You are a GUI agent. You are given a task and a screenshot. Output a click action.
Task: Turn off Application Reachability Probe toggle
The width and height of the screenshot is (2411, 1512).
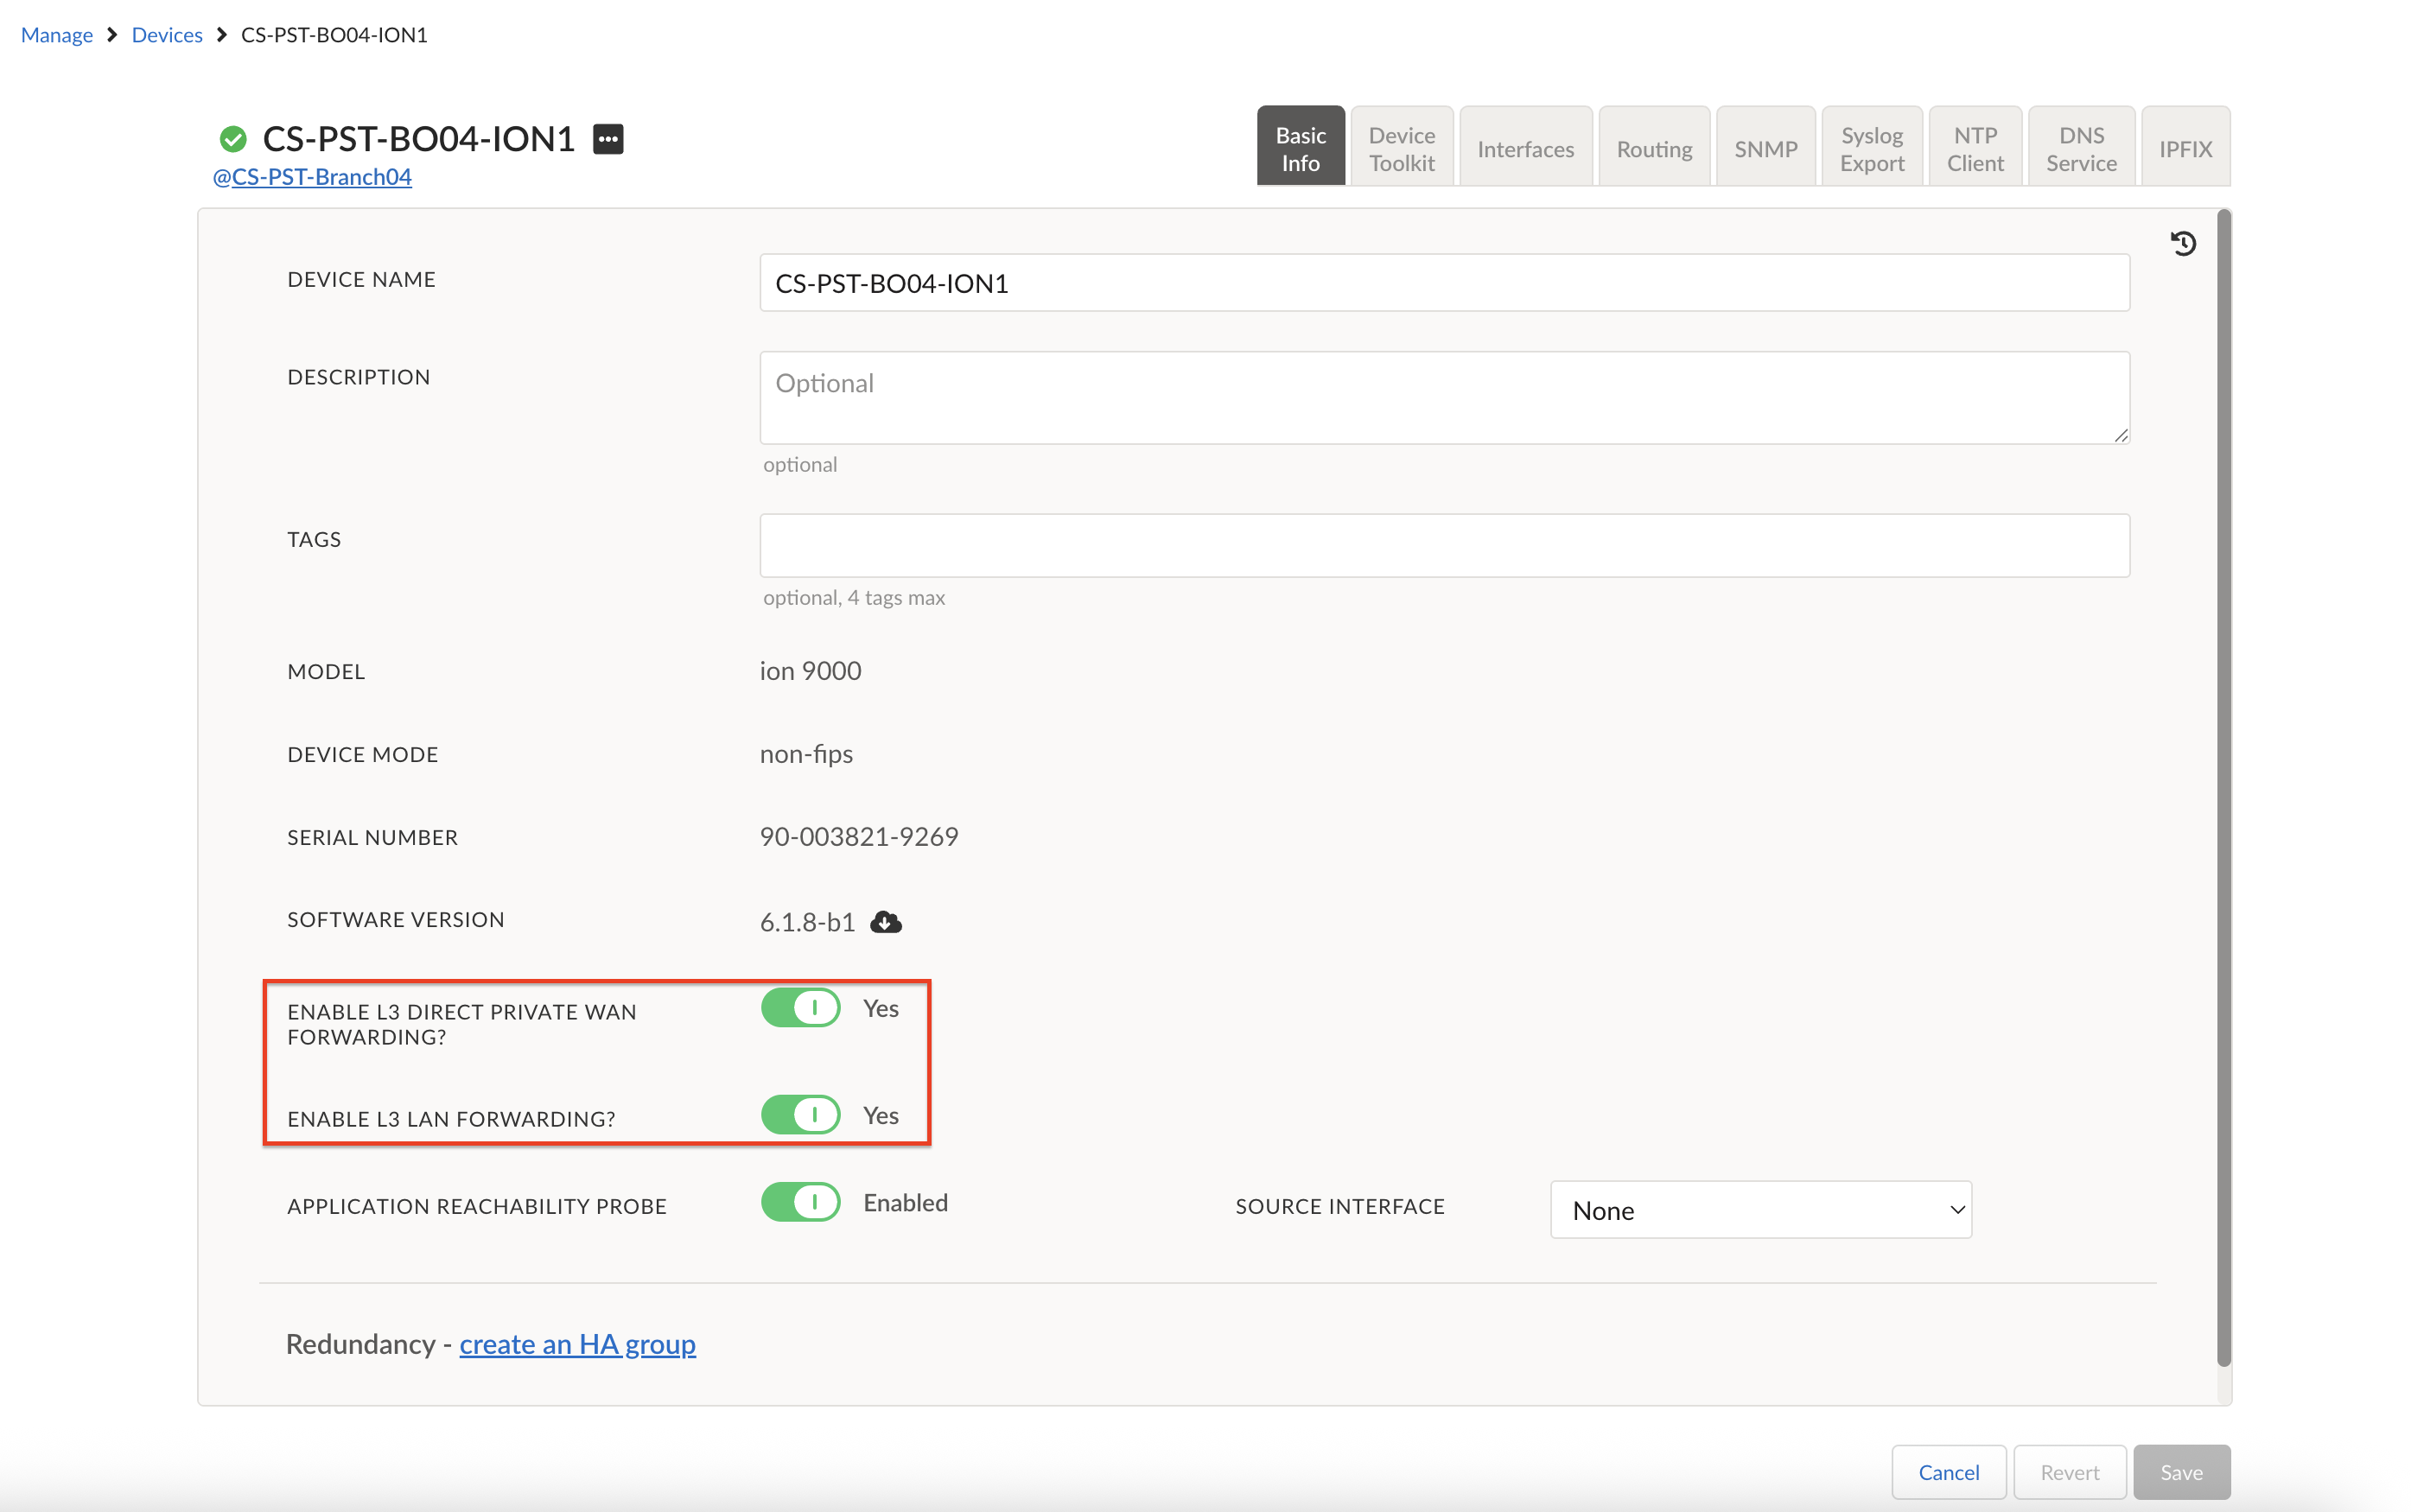coord(800,1202)
